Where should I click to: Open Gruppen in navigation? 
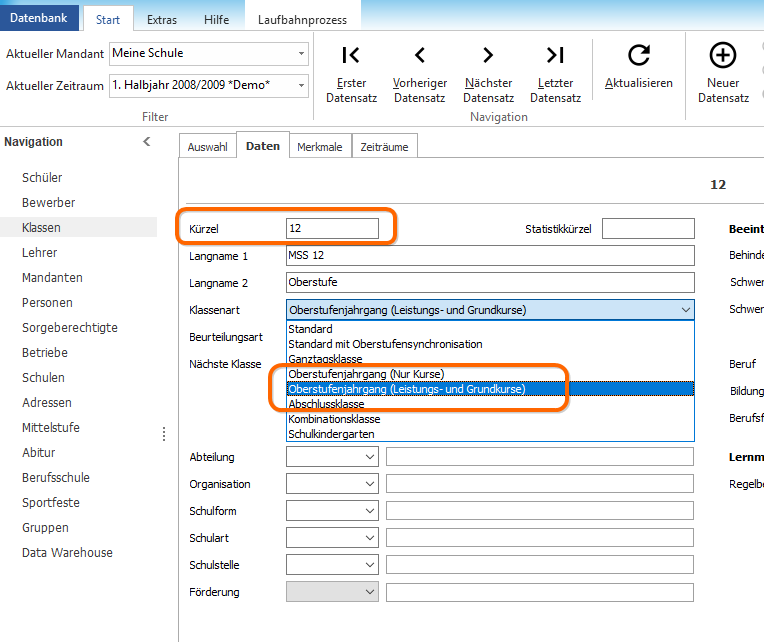pos(45,528)
